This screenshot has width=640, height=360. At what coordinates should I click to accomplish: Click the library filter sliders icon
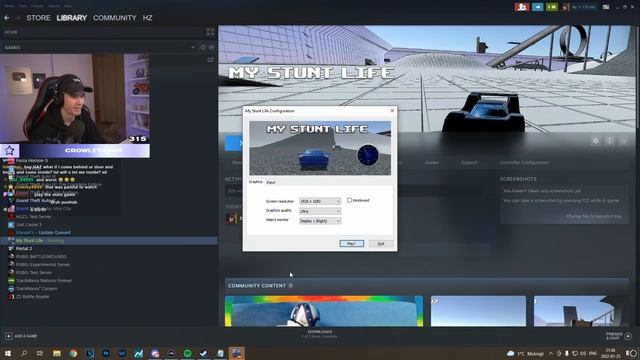click(210, 60)
